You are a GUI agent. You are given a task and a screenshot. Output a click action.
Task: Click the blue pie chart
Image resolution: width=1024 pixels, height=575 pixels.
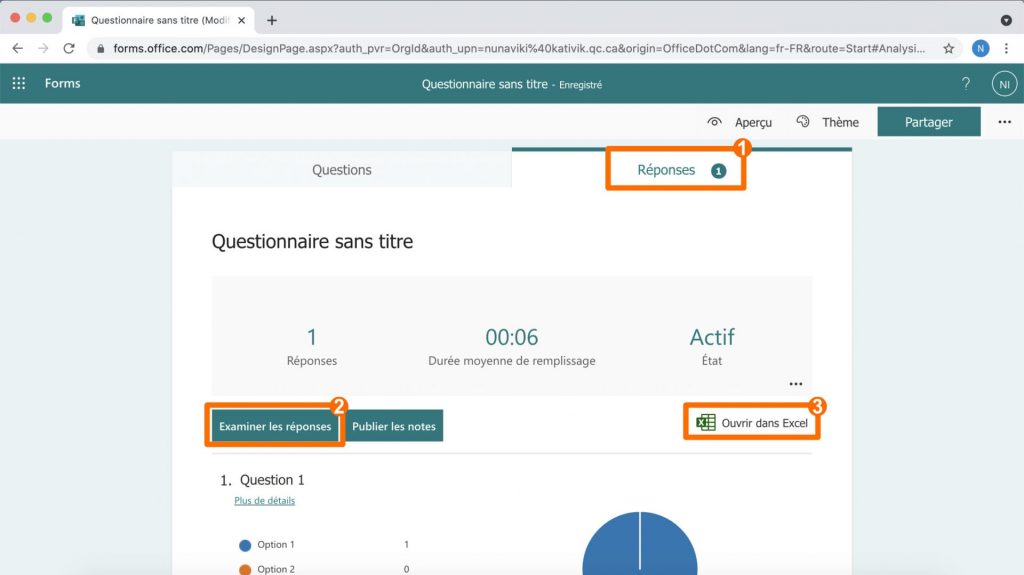point(639,543)
